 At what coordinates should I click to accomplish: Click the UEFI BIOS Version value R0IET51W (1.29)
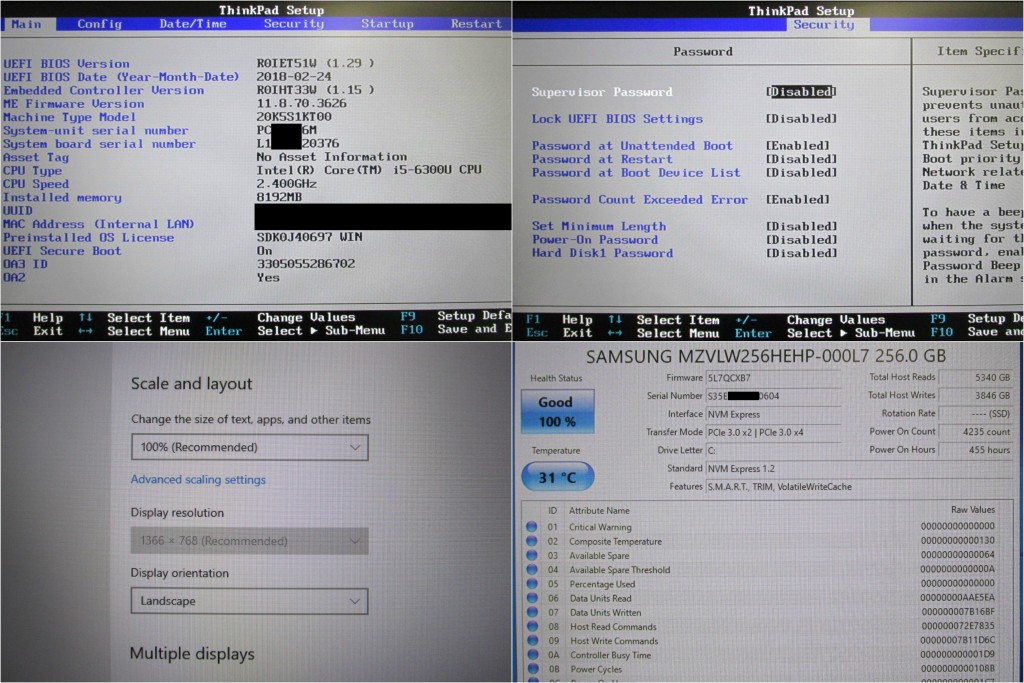[315, 63]
